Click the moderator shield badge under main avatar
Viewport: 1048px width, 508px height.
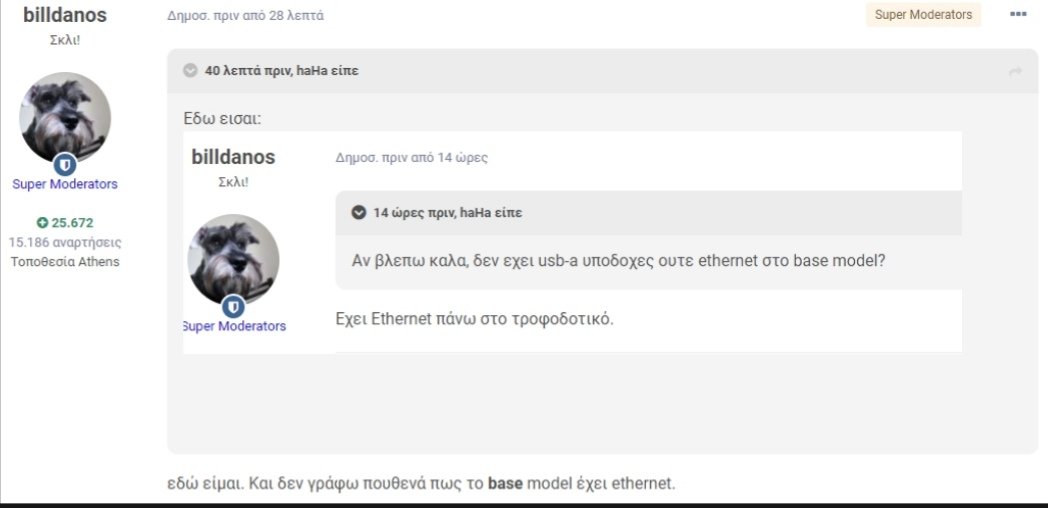pyautogui.click(x=65, y=164)
